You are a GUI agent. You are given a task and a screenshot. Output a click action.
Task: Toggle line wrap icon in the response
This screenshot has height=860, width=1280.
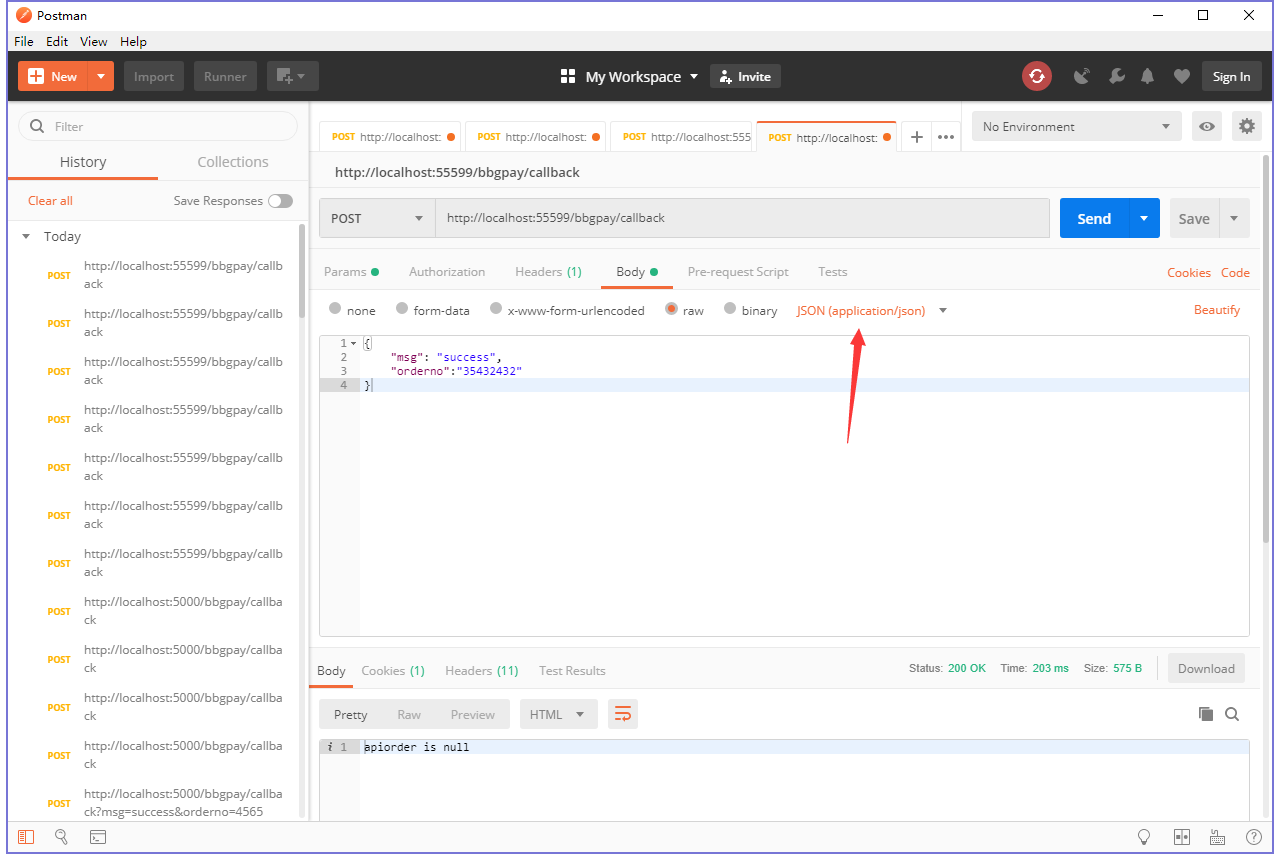tap(623, 714)
